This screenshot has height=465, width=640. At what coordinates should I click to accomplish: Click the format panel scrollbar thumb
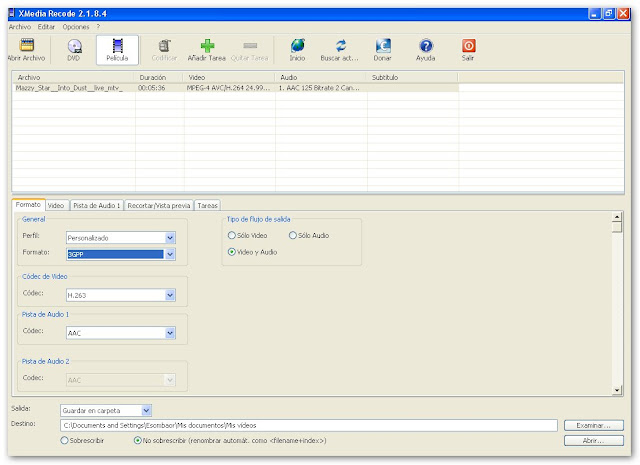[x=617, y=227]
